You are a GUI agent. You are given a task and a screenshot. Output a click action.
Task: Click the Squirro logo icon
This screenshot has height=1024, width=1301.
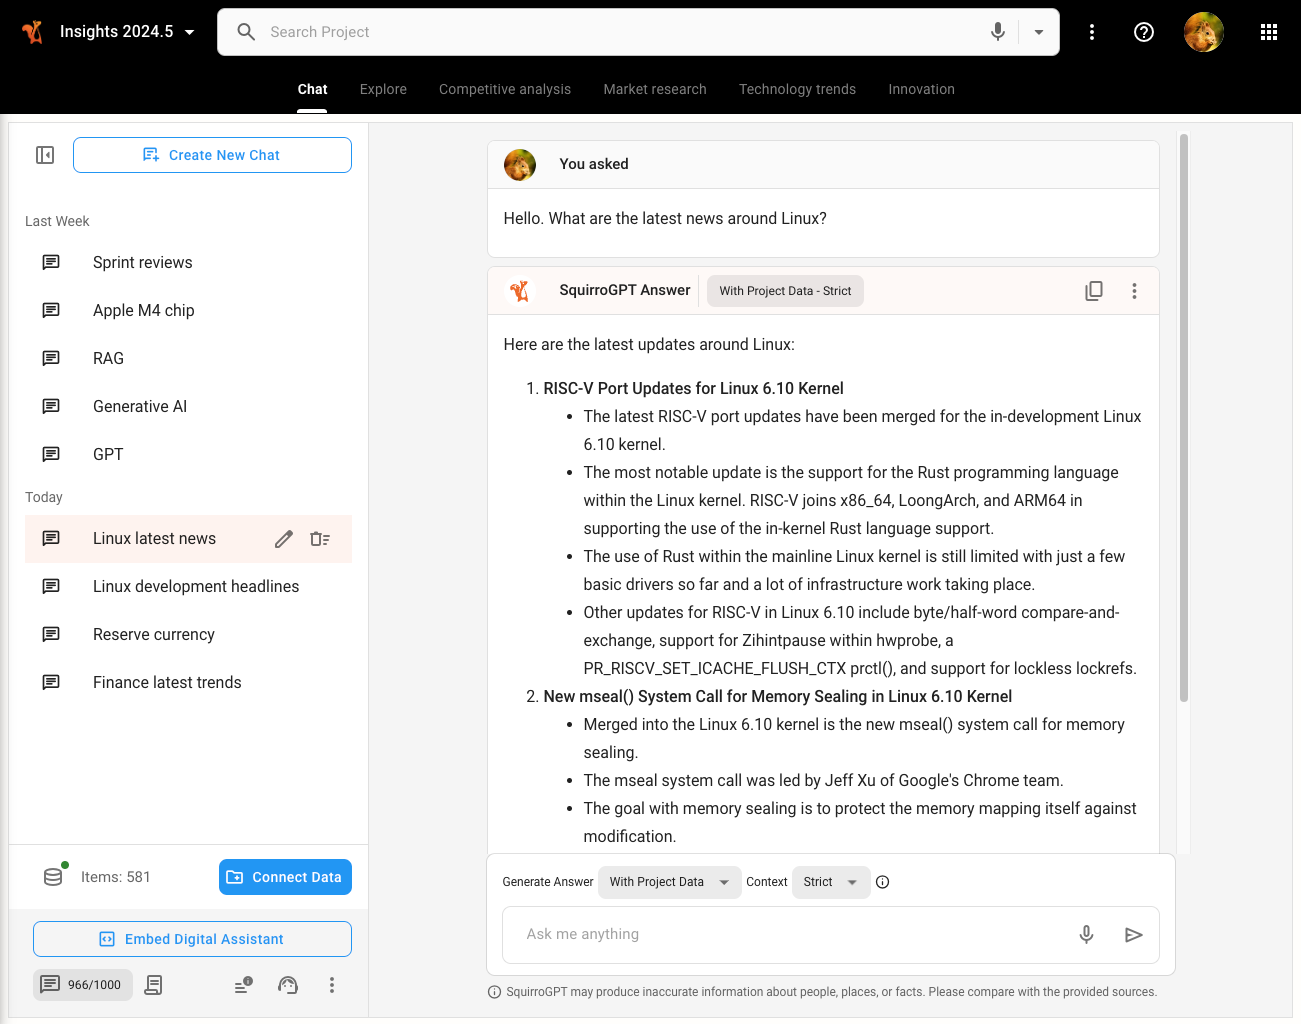[33, 32]
